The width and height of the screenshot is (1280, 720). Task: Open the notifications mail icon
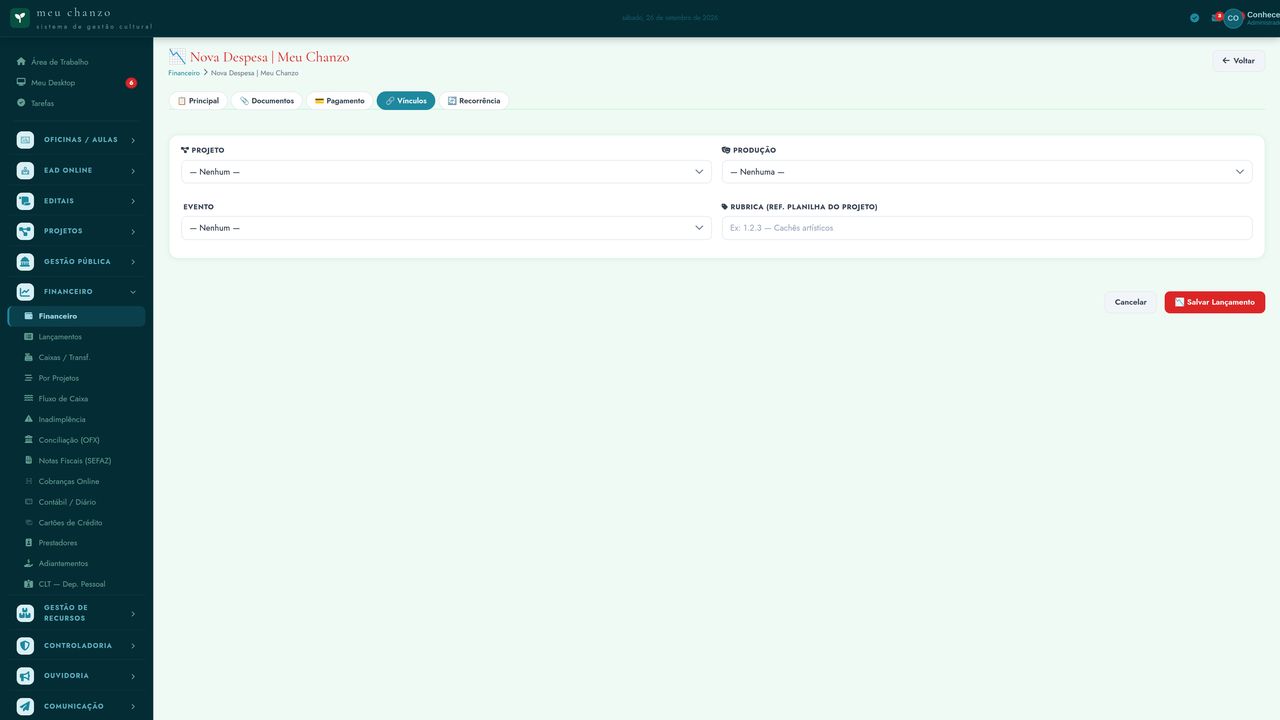coord(1216,18)
